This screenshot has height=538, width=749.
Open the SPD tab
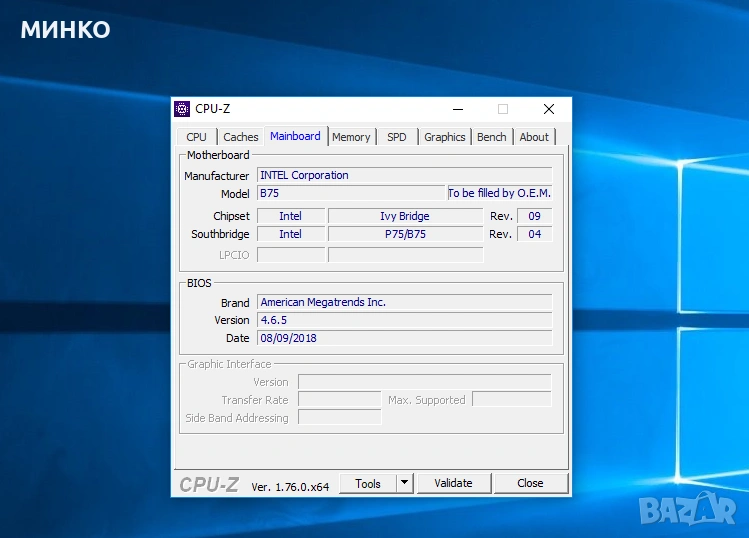397,137
